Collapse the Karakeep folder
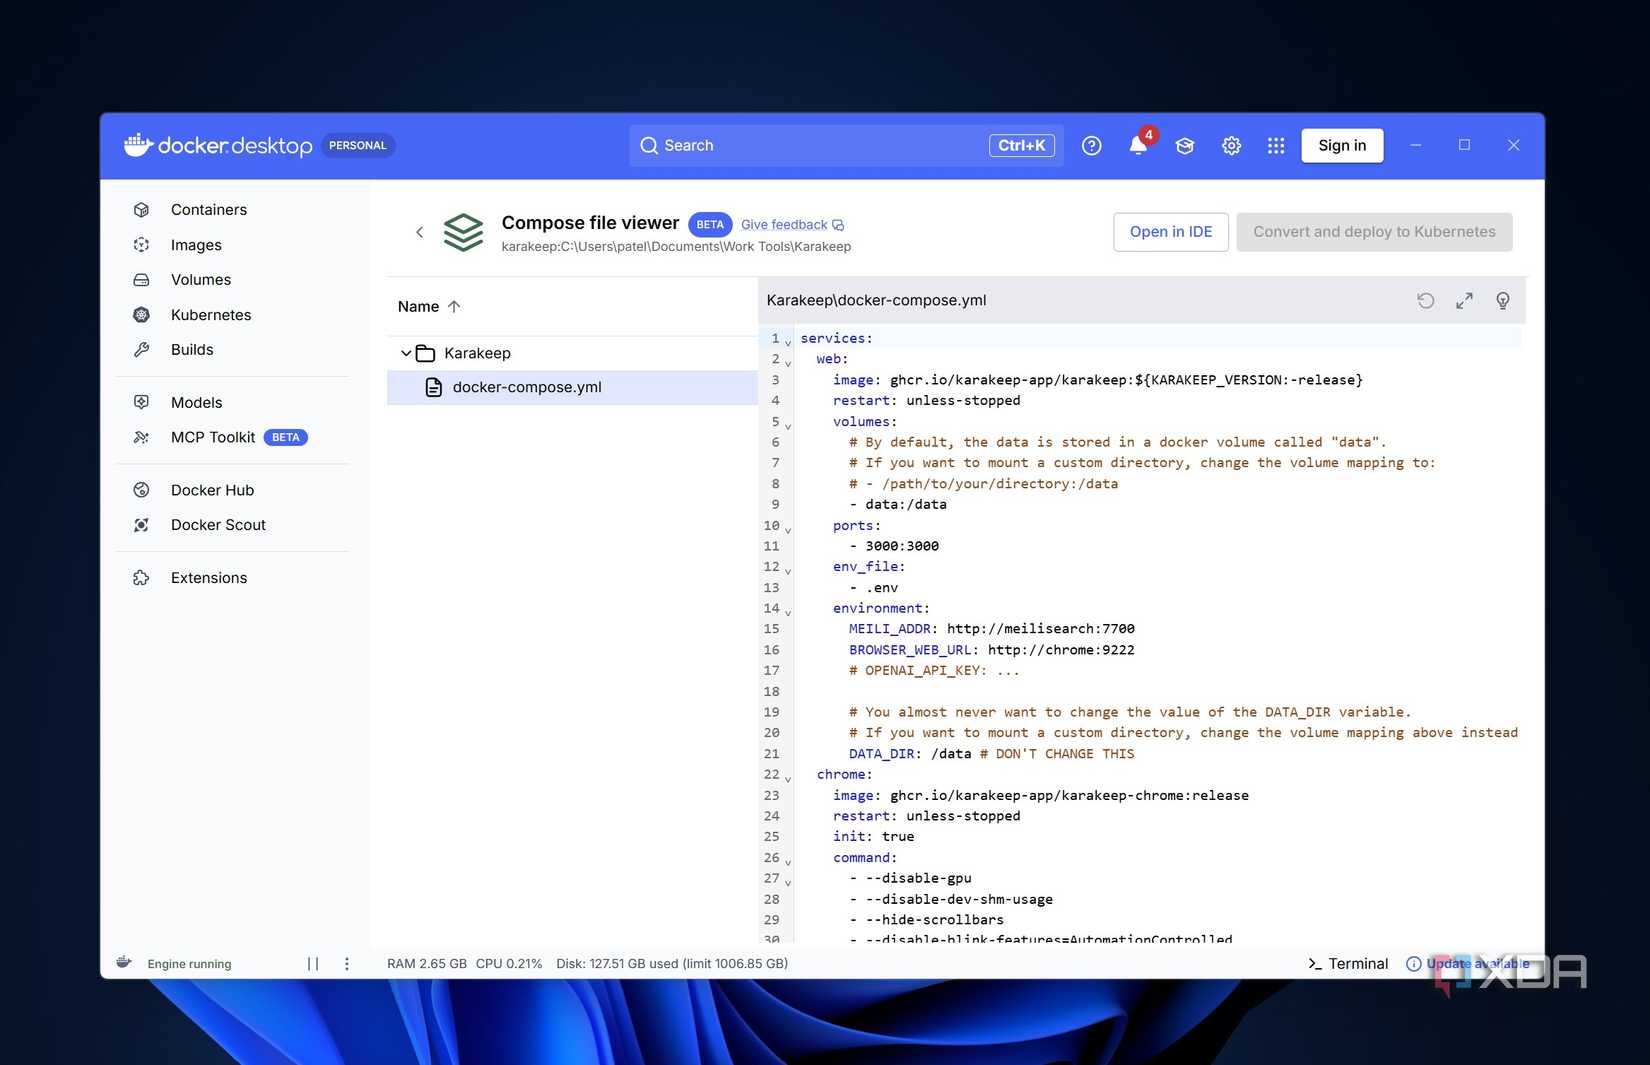 coord(406,353)
